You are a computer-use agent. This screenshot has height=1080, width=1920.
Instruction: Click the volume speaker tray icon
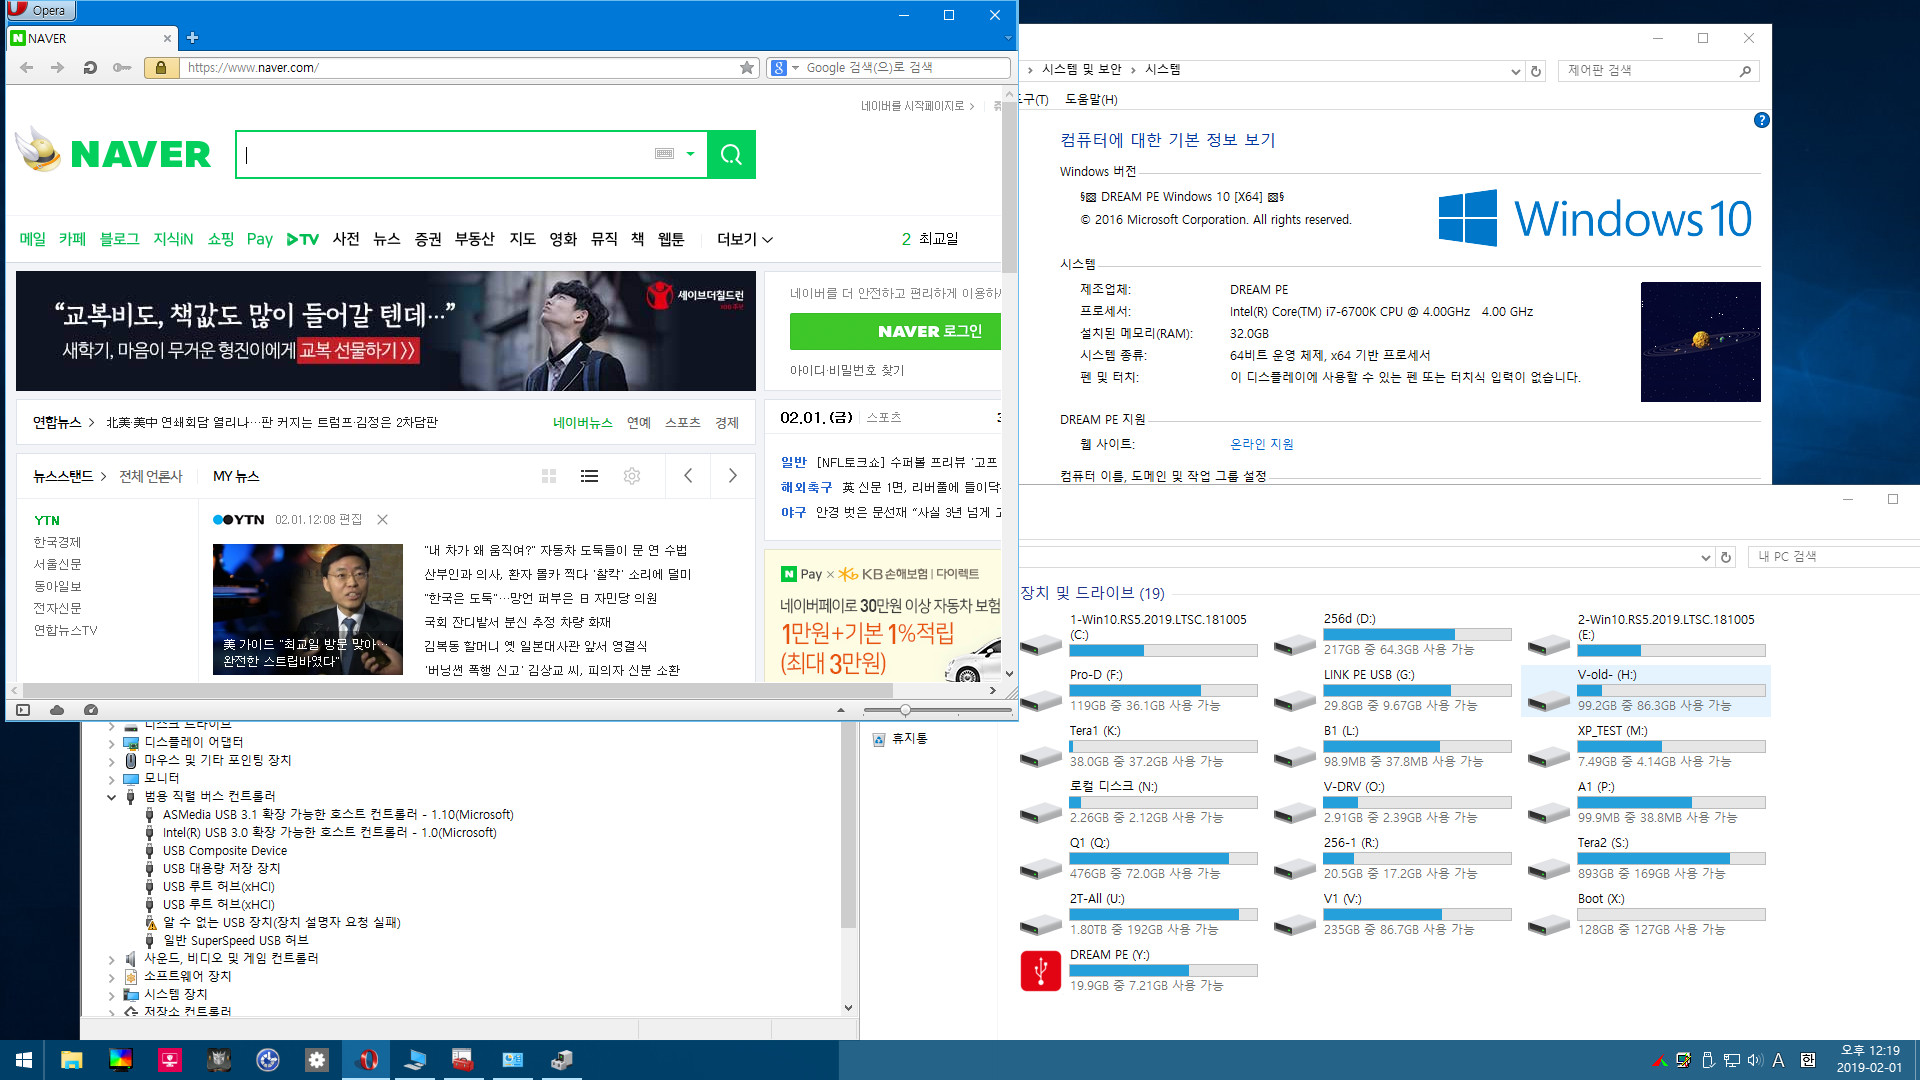tap(1754, 1060)
